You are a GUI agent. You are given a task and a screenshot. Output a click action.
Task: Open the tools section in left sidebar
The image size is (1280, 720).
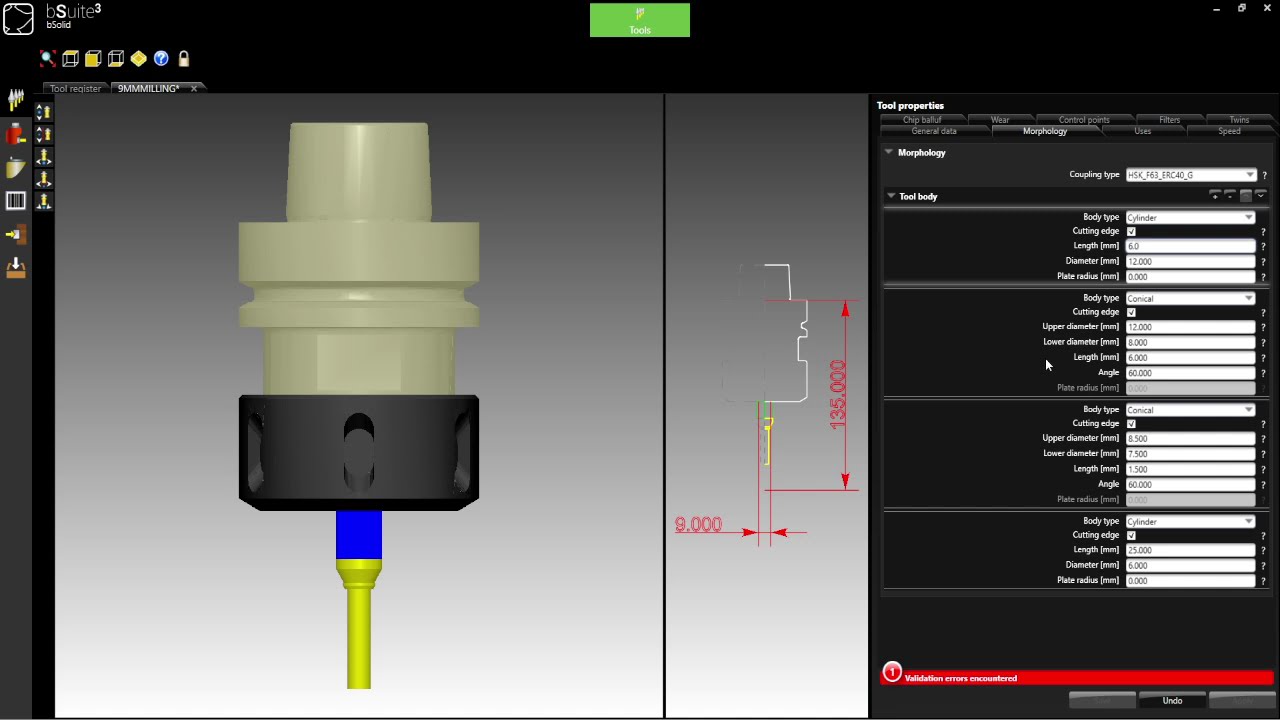(16, 100)
